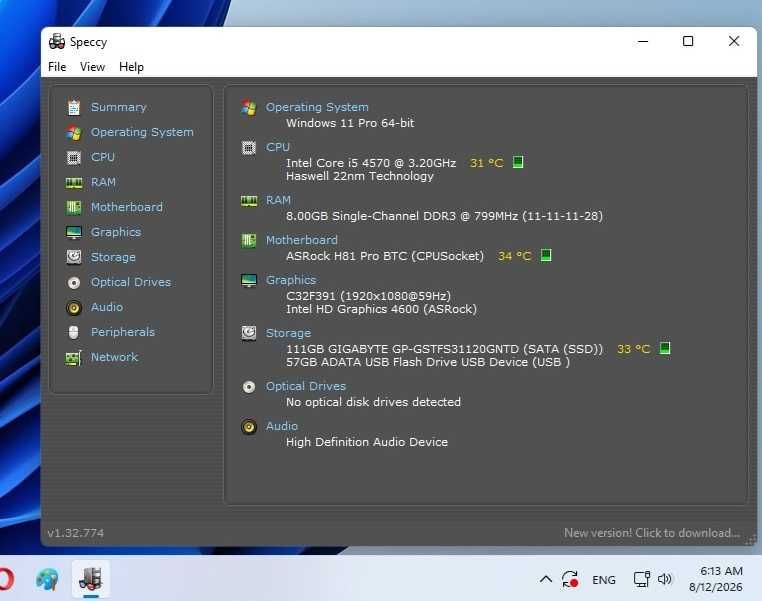This screenshot has width=762, height=601.
Task: Click the Speccy logo in title bar
Action: 57,42
